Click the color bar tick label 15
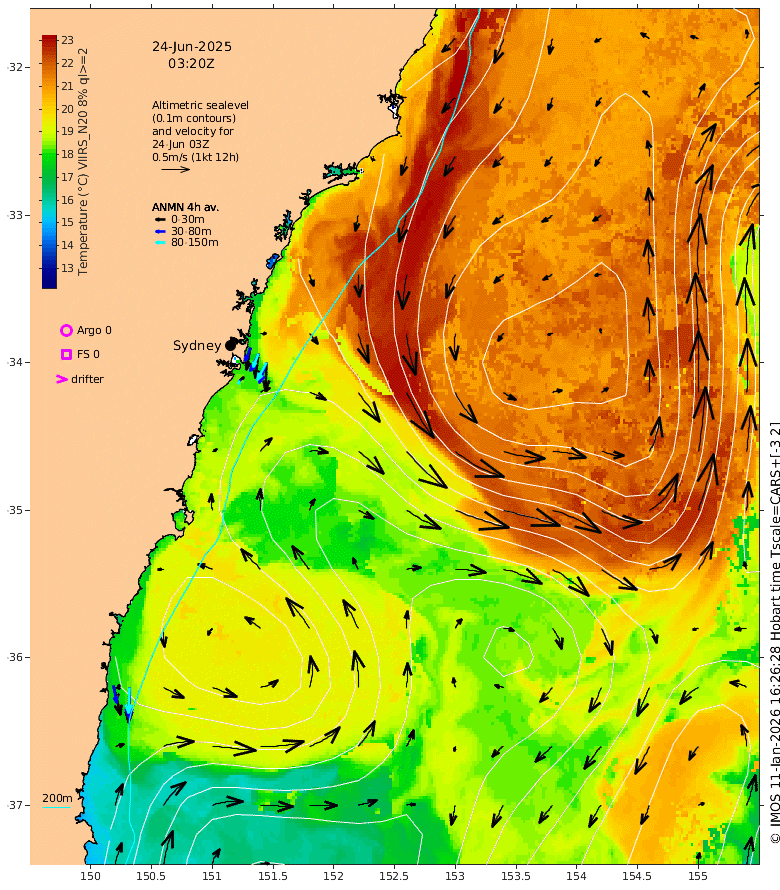The width and height of the screenshot is (780, 890). 68,222
